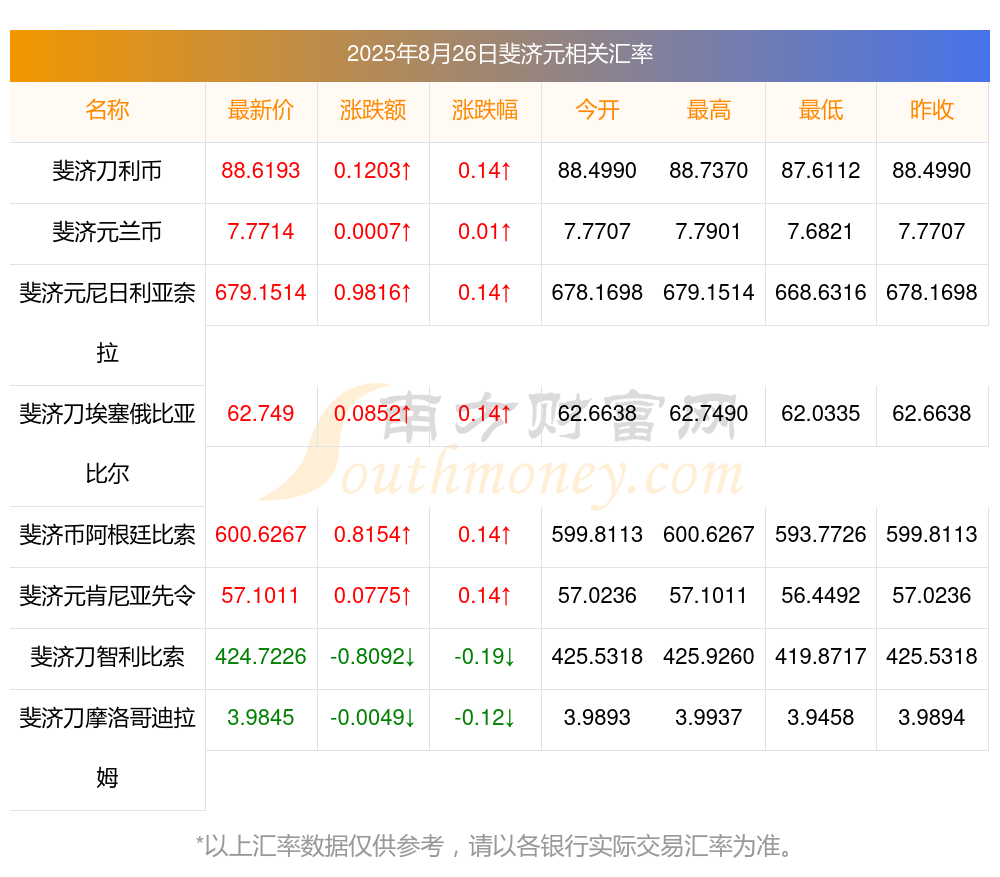This screenshot has height=877, width=1000.
Task: Click the low value 668.6316
Action: [x=821, y=293]
